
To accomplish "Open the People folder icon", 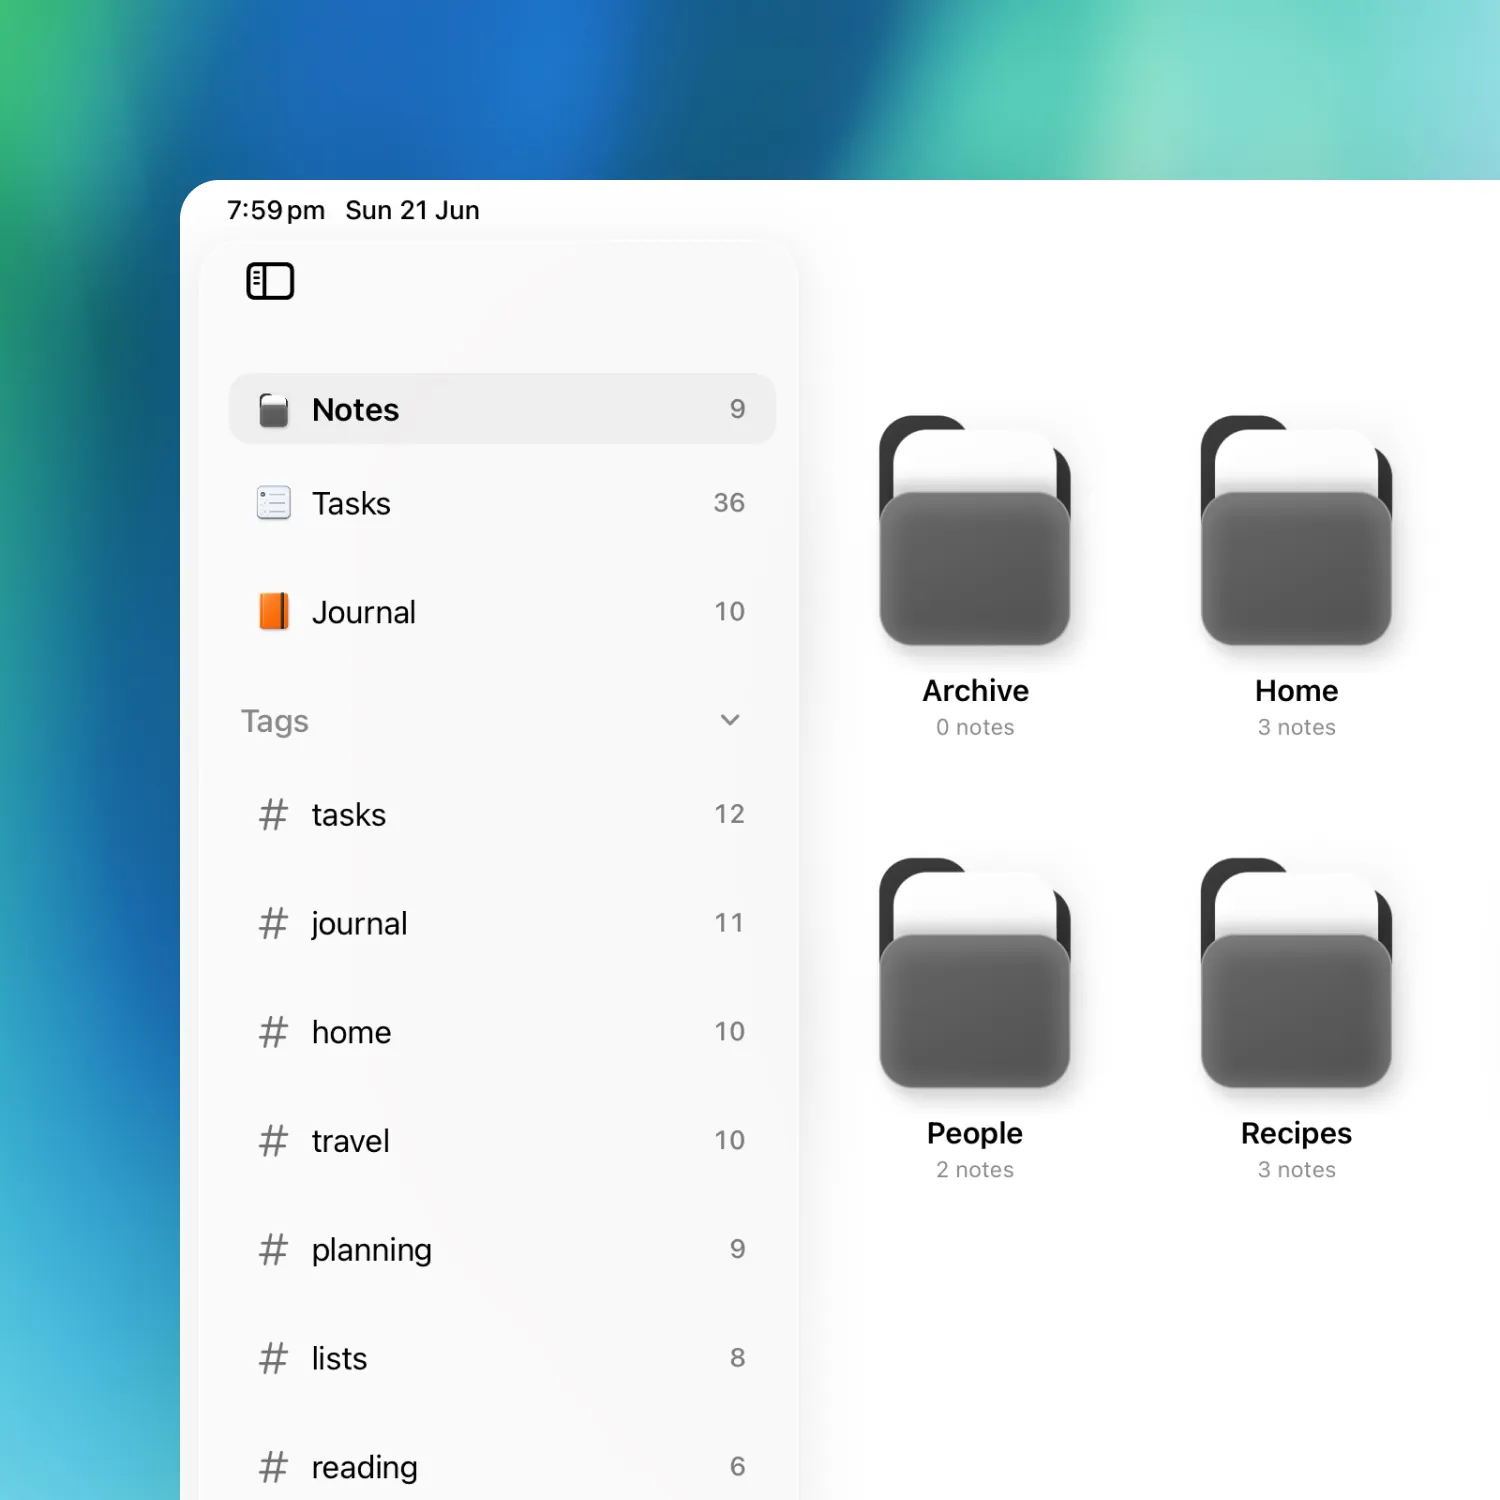I will click(975, 973).
